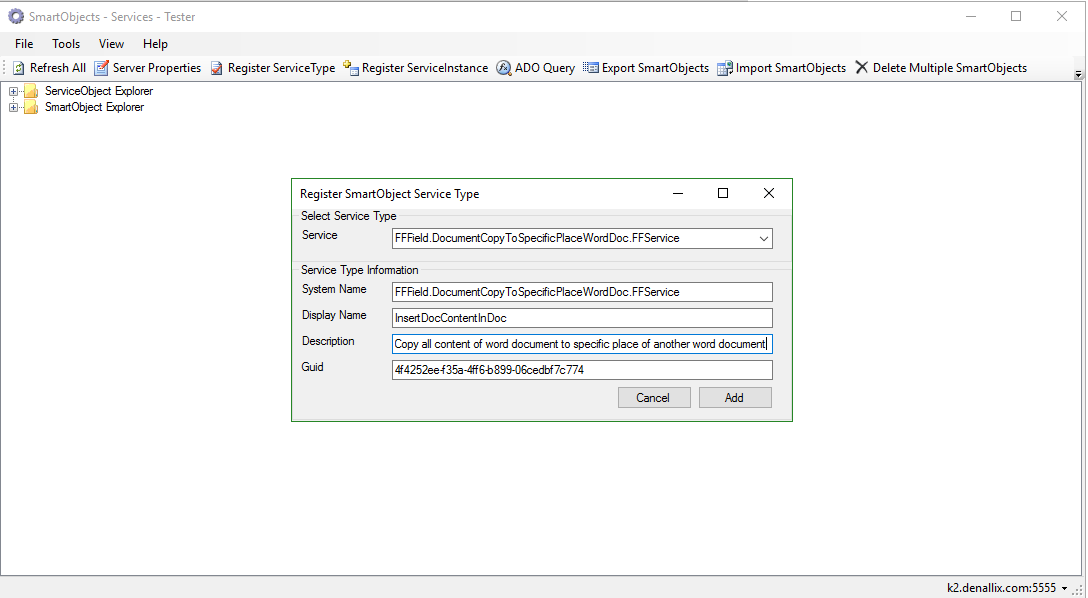The height and width of the screenshot is (598, 1088).
Task: Click into the Guid text field
Action: point(582,370)
